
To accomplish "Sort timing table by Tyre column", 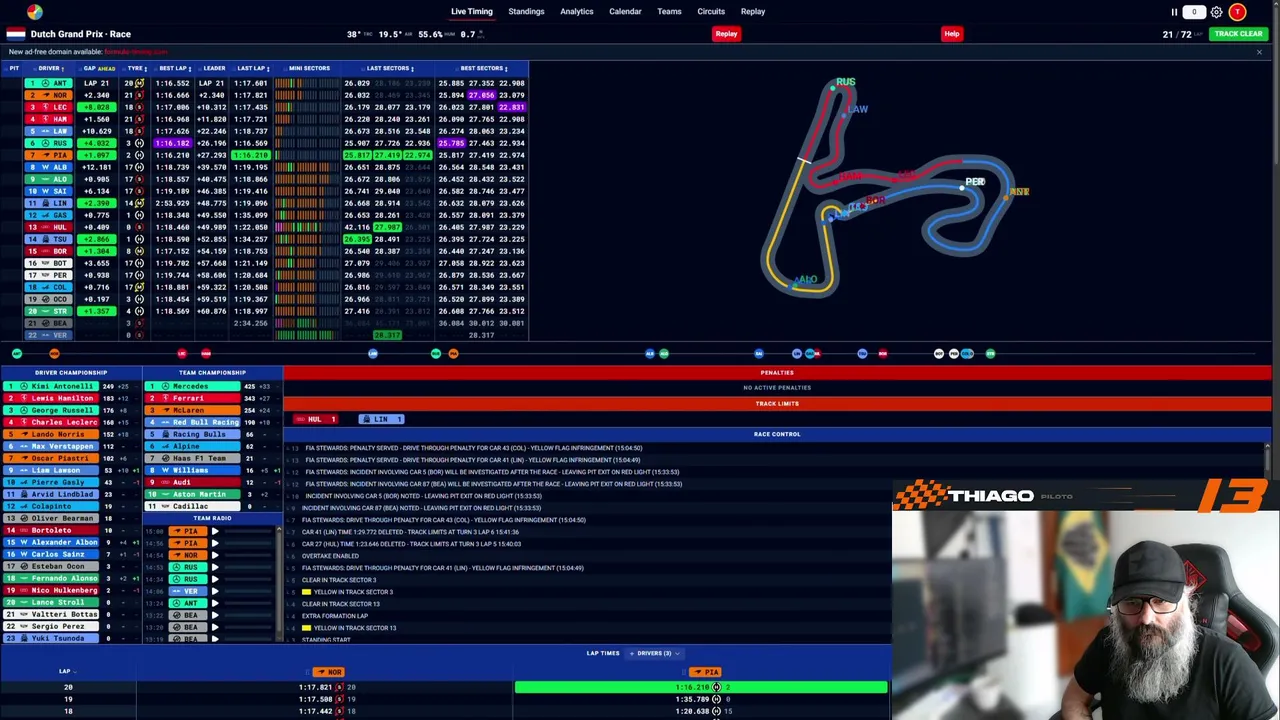I will [136, 68].
